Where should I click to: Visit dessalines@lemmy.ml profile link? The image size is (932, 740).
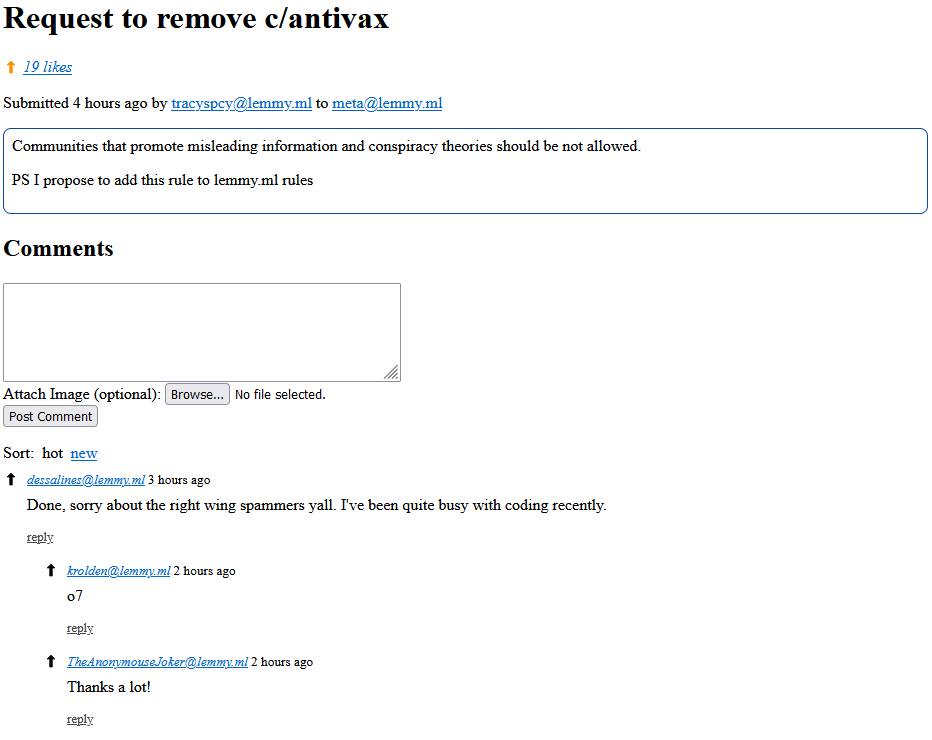click(x=86, y=480)
